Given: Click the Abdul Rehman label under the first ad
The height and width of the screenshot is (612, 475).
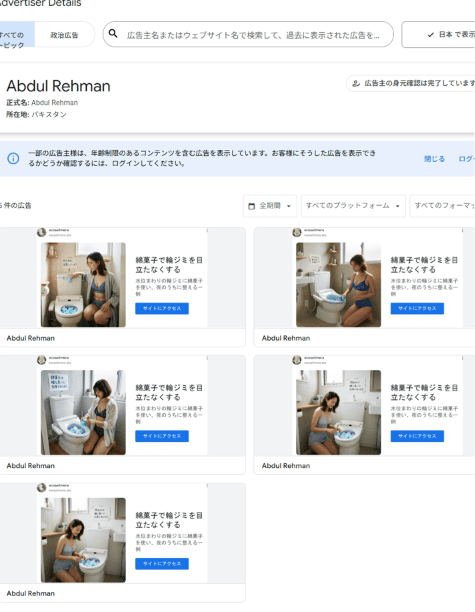Looking at the screenshot, I should [x=30, y=338].
